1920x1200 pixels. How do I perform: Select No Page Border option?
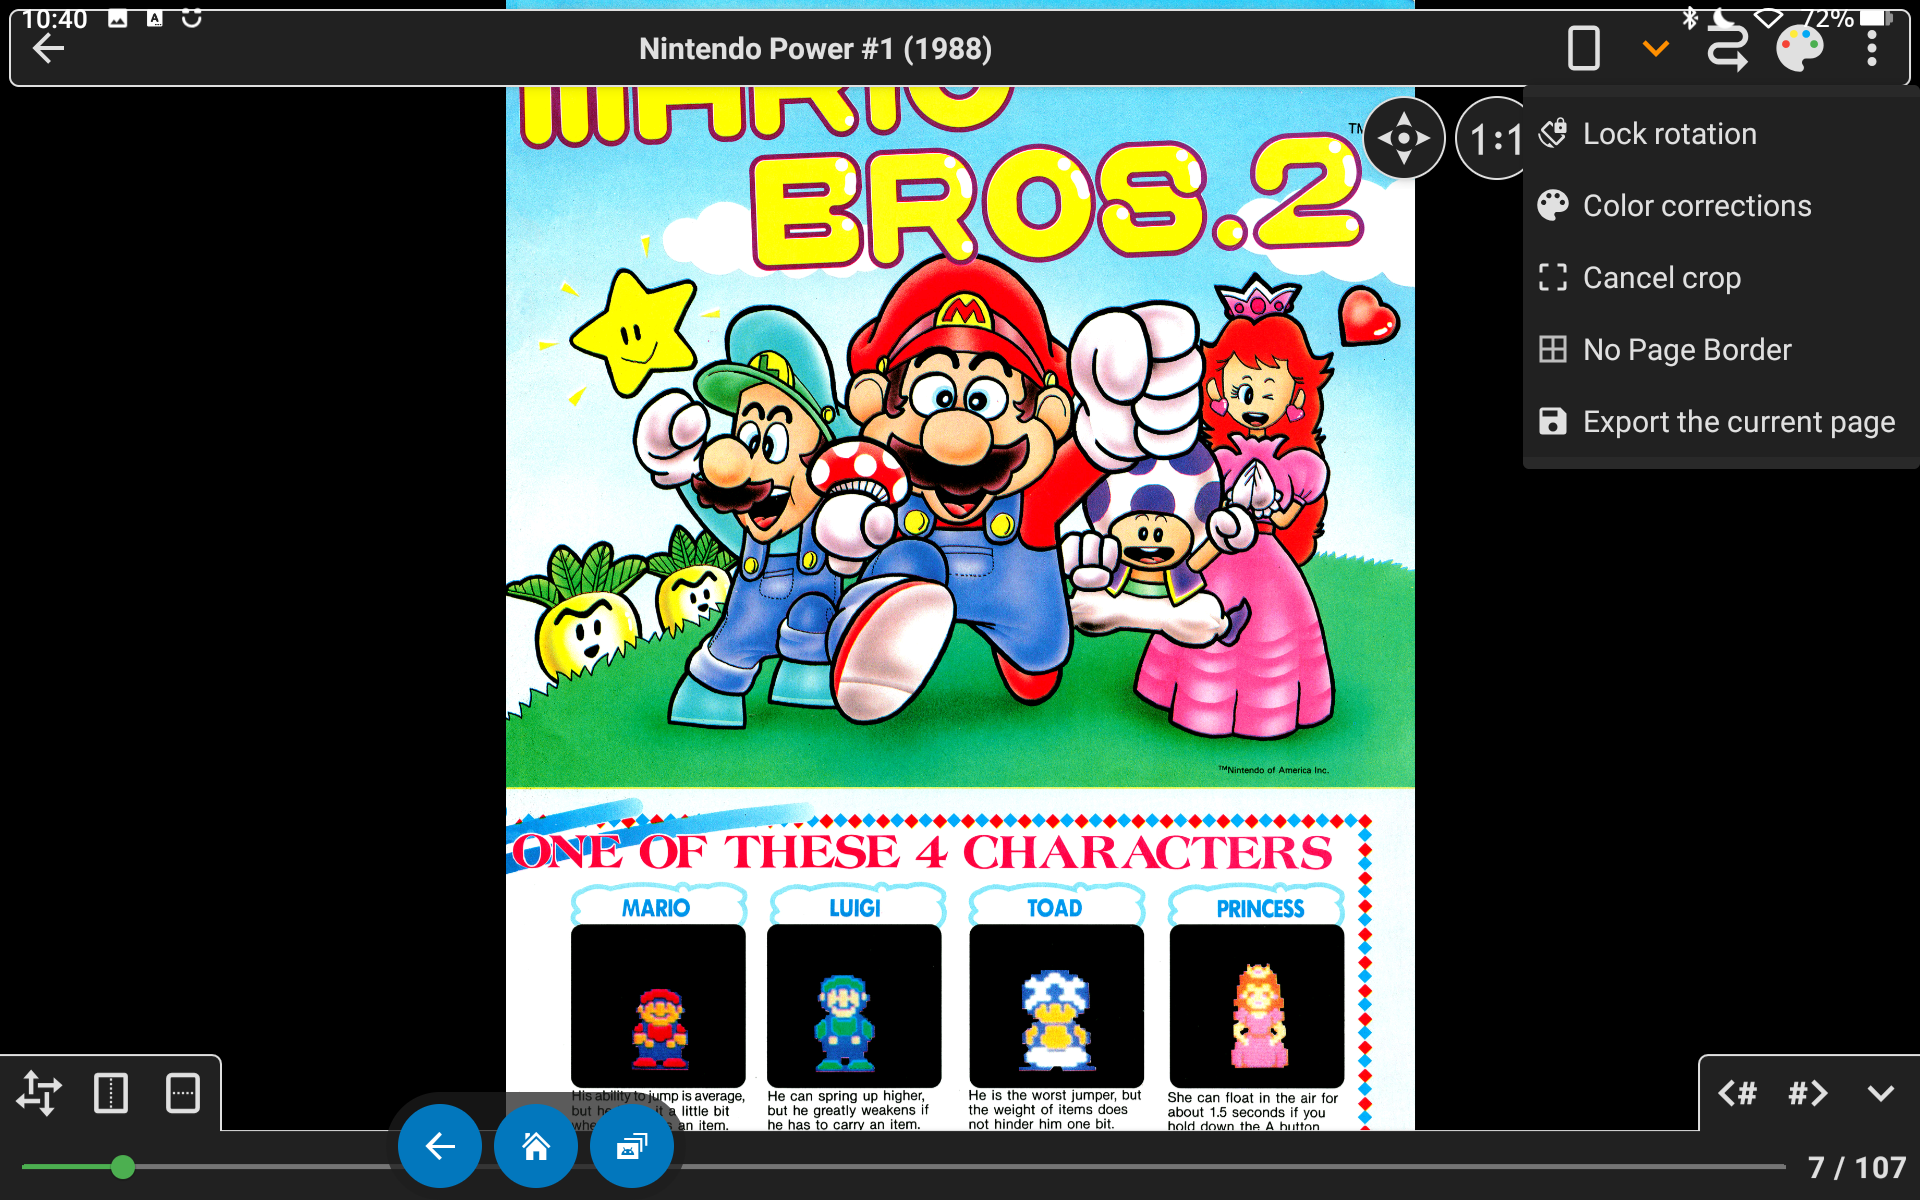(1720, 350)
